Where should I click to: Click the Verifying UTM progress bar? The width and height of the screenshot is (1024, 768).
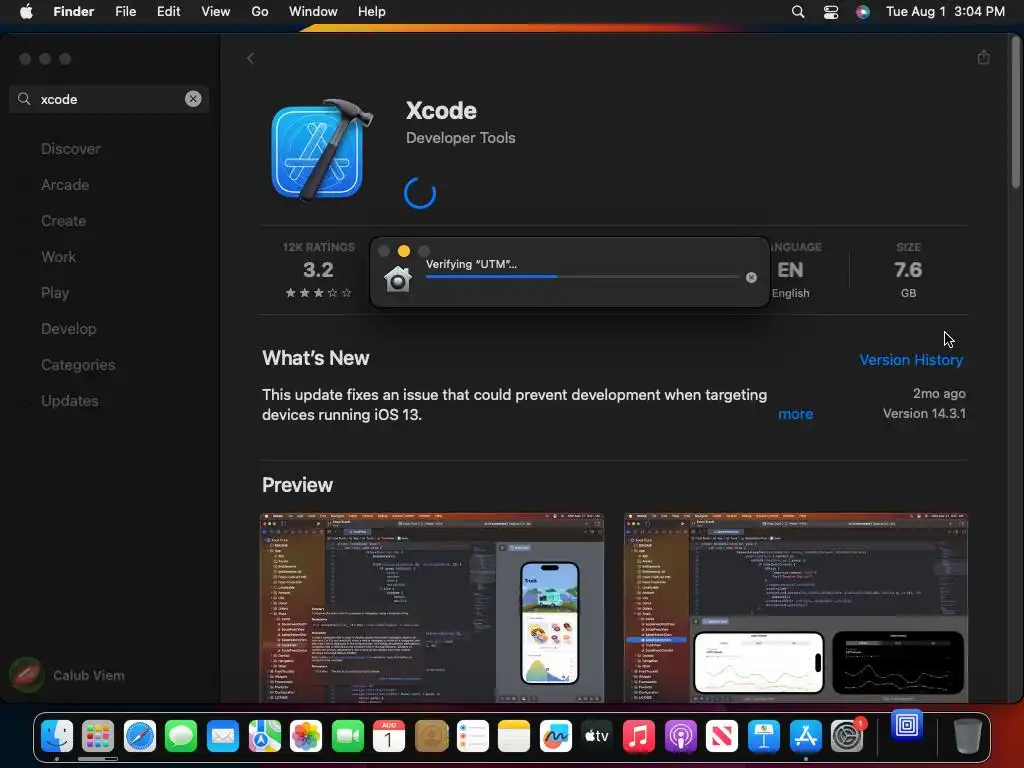(x=583, y=276)
